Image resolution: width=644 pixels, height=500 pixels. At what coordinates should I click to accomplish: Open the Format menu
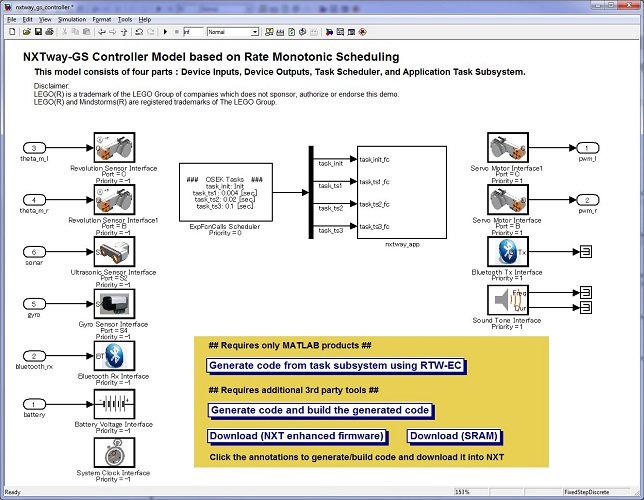click(x=101, y=19)
